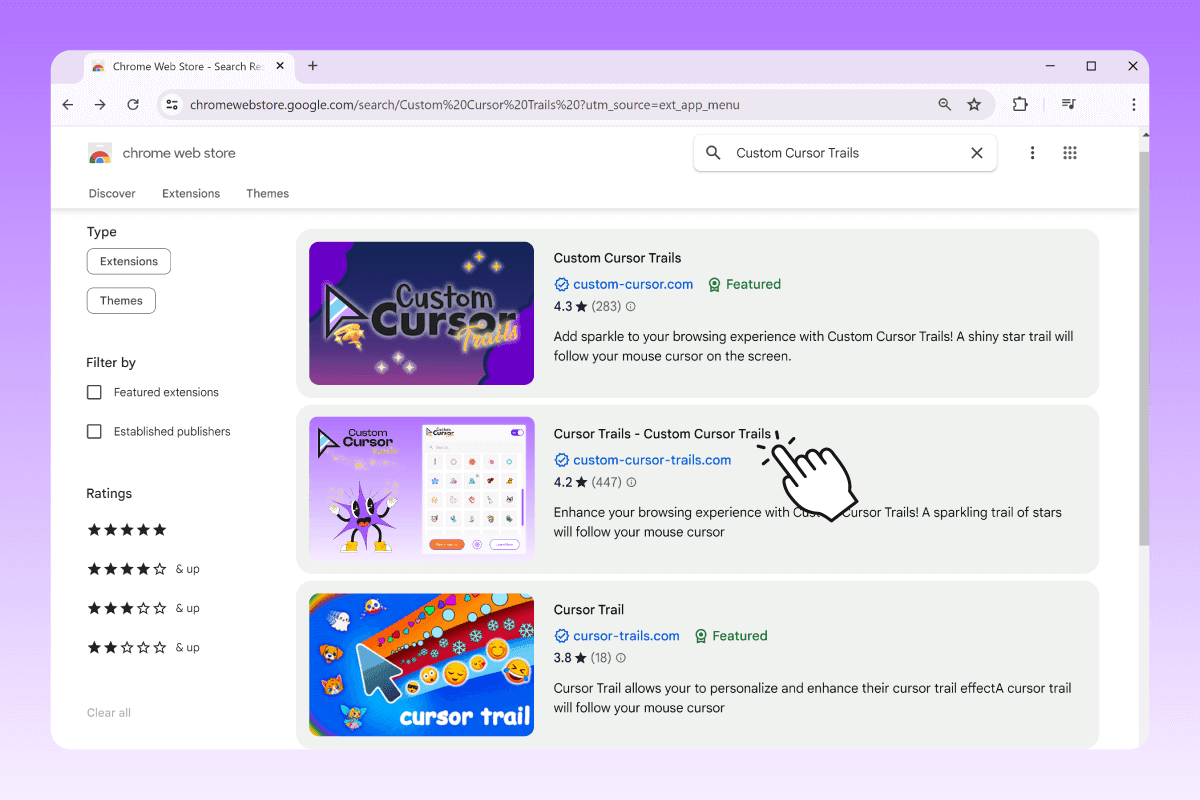The width and height of the screenshot is (1200, 800).
Task: Open the Cursor Trail result title
Action: click(x=589, y=610)
